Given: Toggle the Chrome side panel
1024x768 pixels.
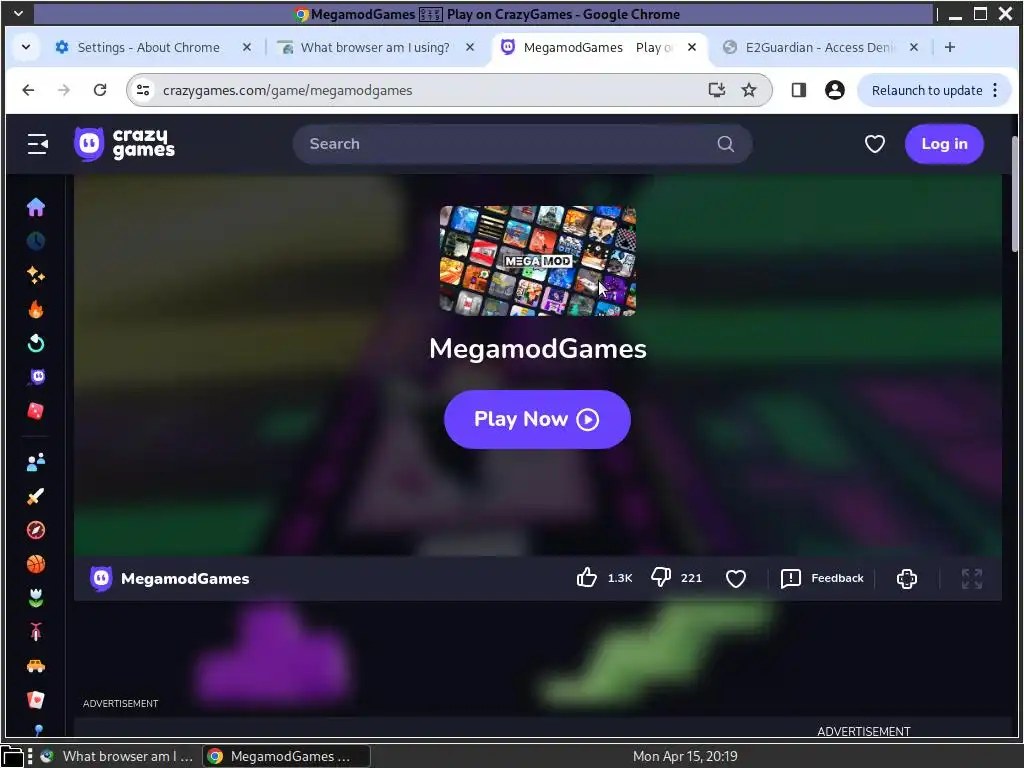Looking at the screenshot, I should [x=799, y=90].
